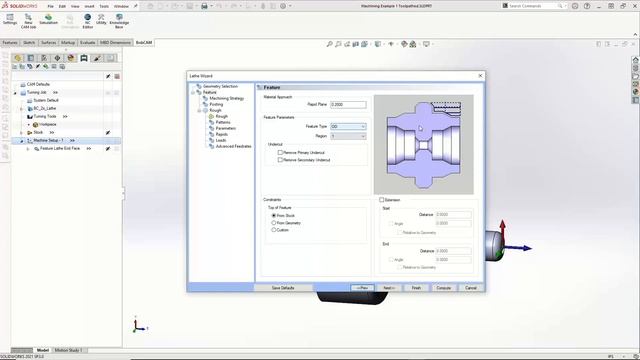The height and width of the screenshot is (360, 640).
Task: Click the Edit Appearance view icon
Action: 404,44
